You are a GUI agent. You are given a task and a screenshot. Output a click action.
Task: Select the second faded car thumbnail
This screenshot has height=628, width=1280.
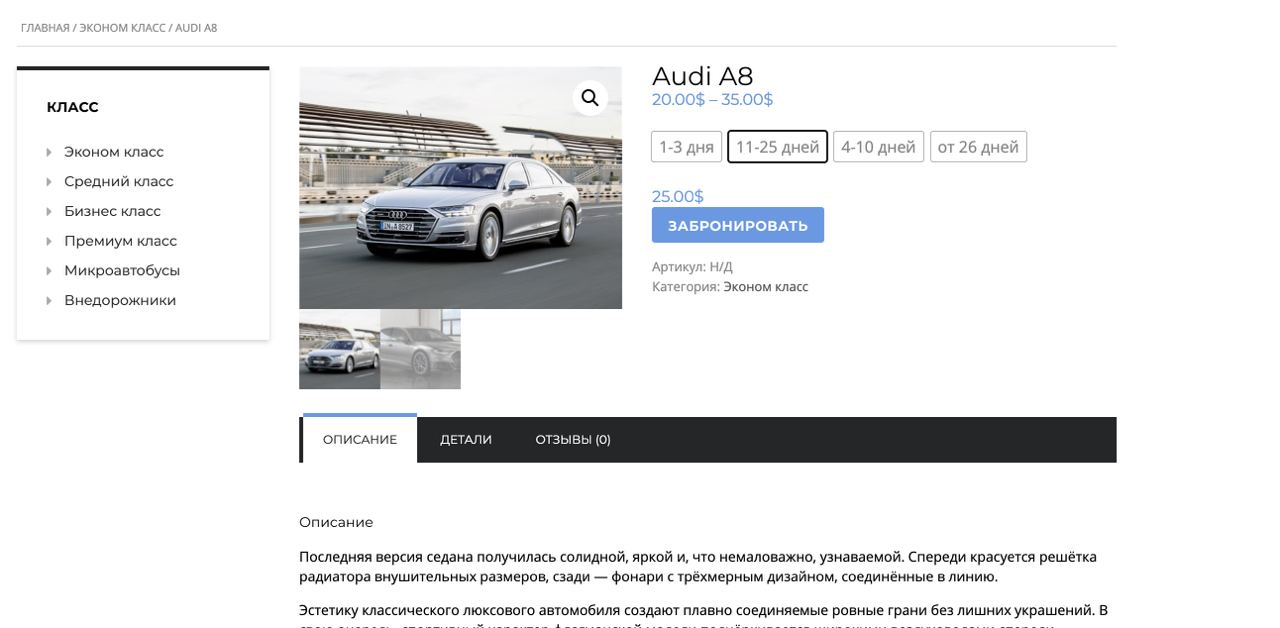coord(421,349)
